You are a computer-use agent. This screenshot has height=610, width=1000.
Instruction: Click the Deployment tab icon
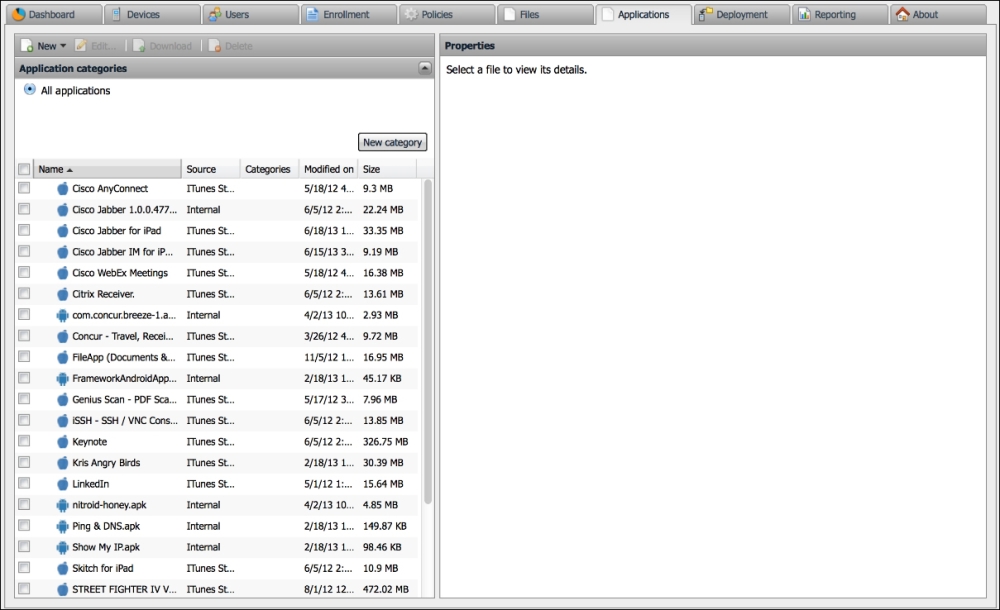pos(705,14)
